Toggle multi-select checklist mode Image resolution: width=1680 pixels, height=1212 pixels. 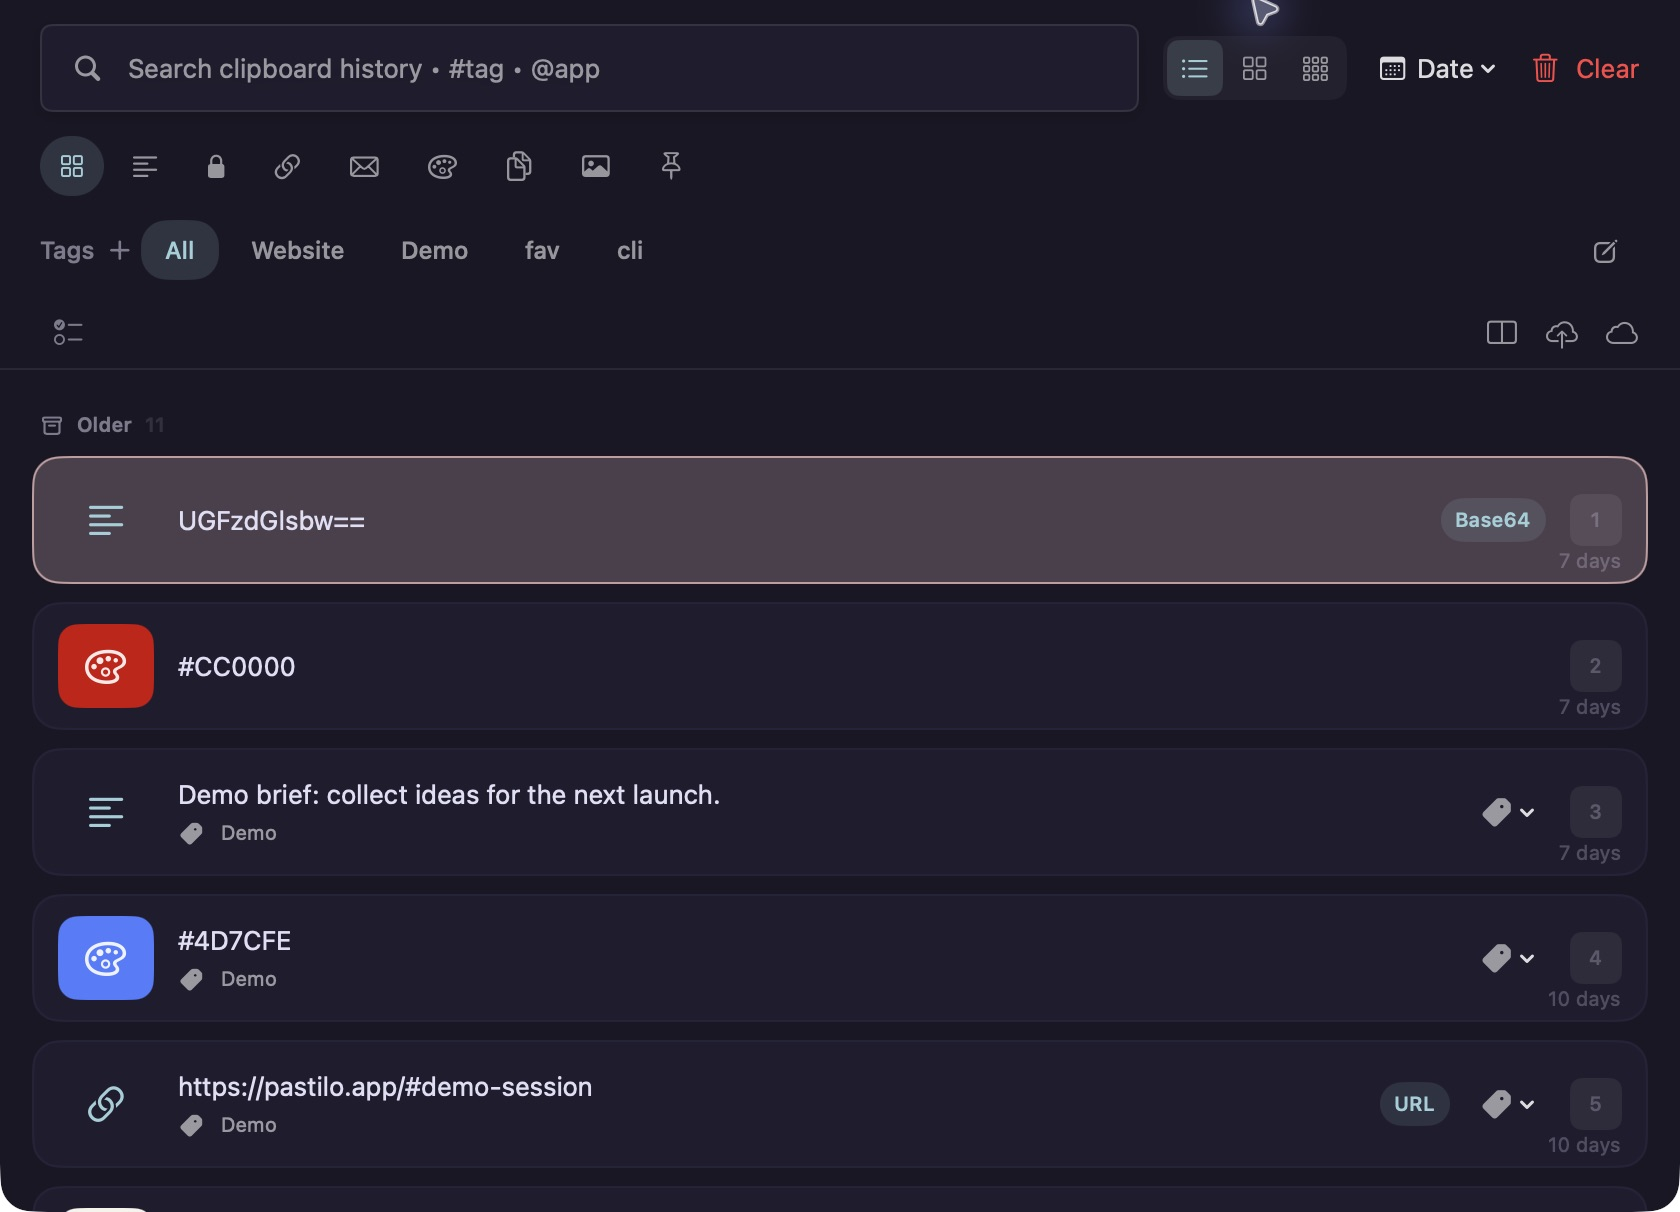coord(68,332)
